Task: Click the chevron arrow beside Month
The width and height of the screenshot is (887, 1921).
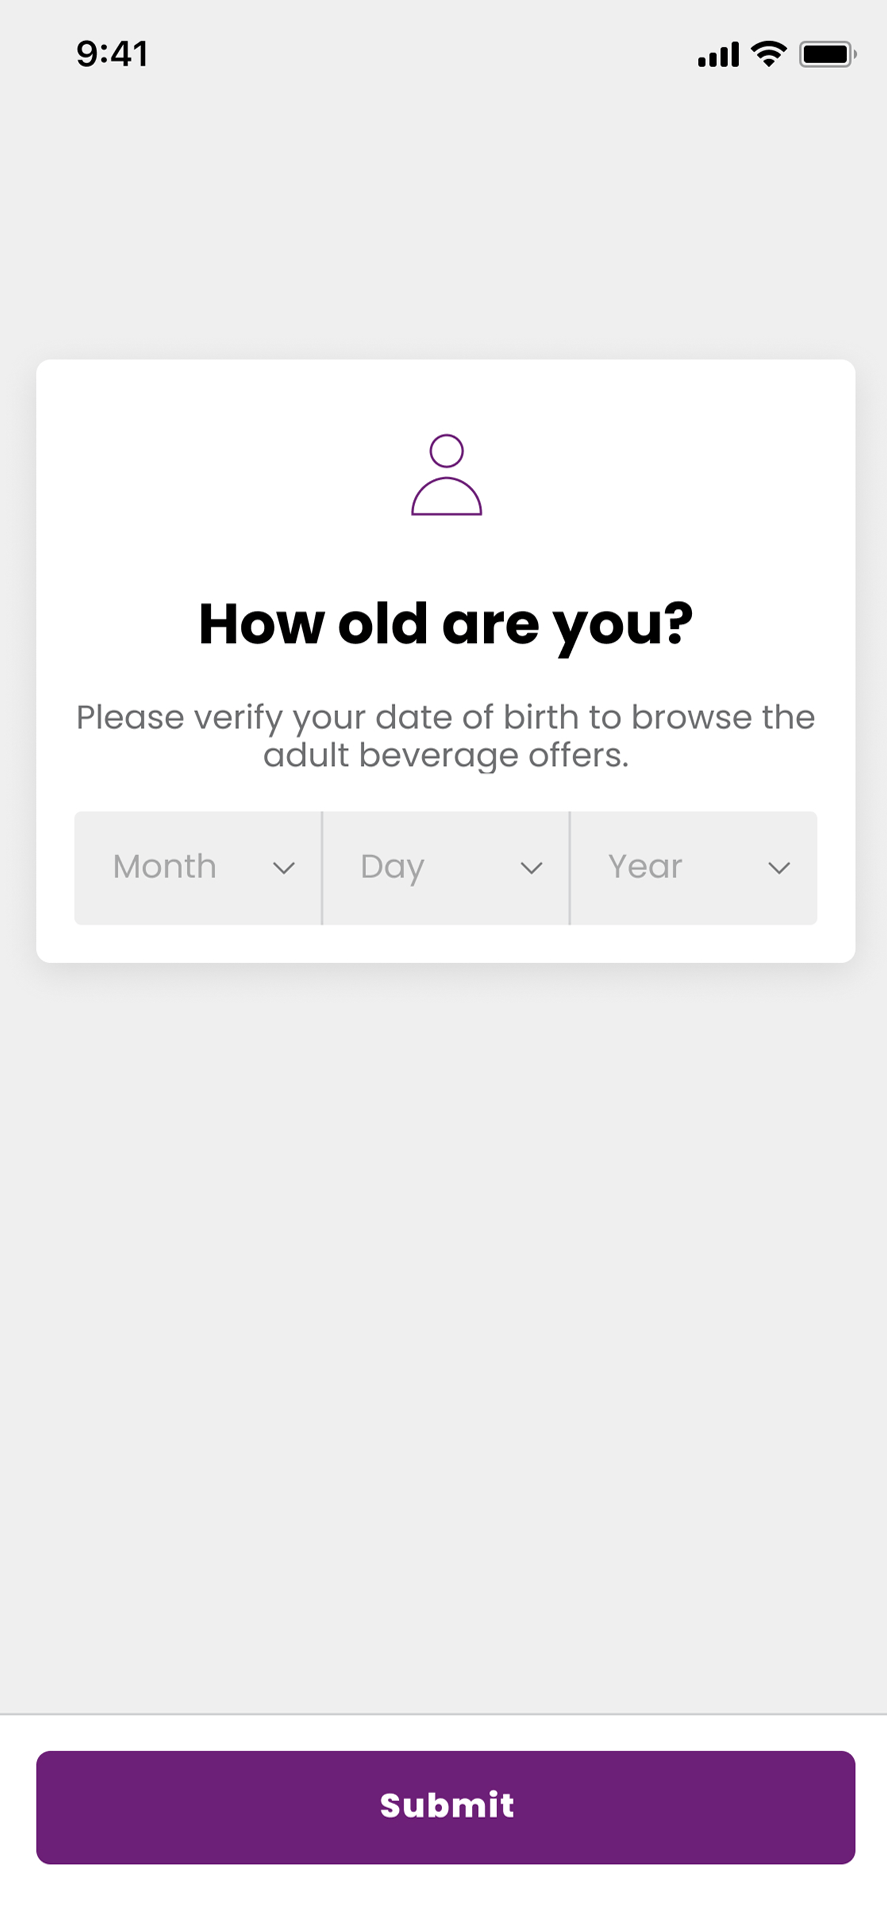Action: pyautogui.click(x=284, y=868)
